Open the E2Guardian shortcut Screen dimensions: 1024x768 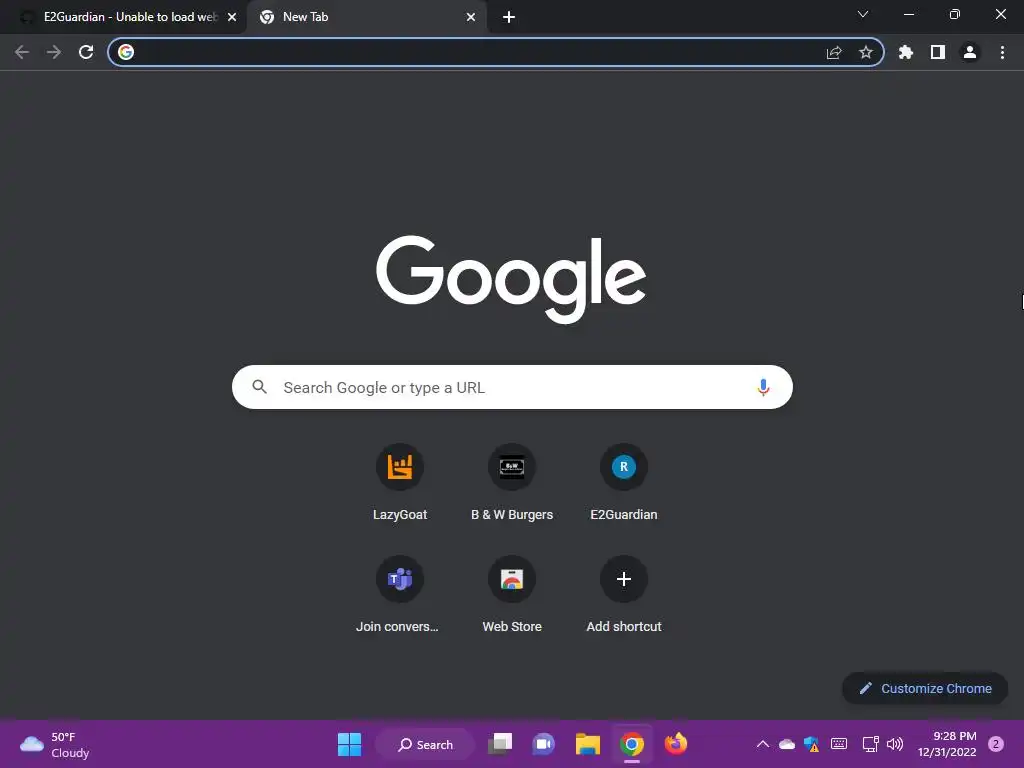click(x=624, y=483)
